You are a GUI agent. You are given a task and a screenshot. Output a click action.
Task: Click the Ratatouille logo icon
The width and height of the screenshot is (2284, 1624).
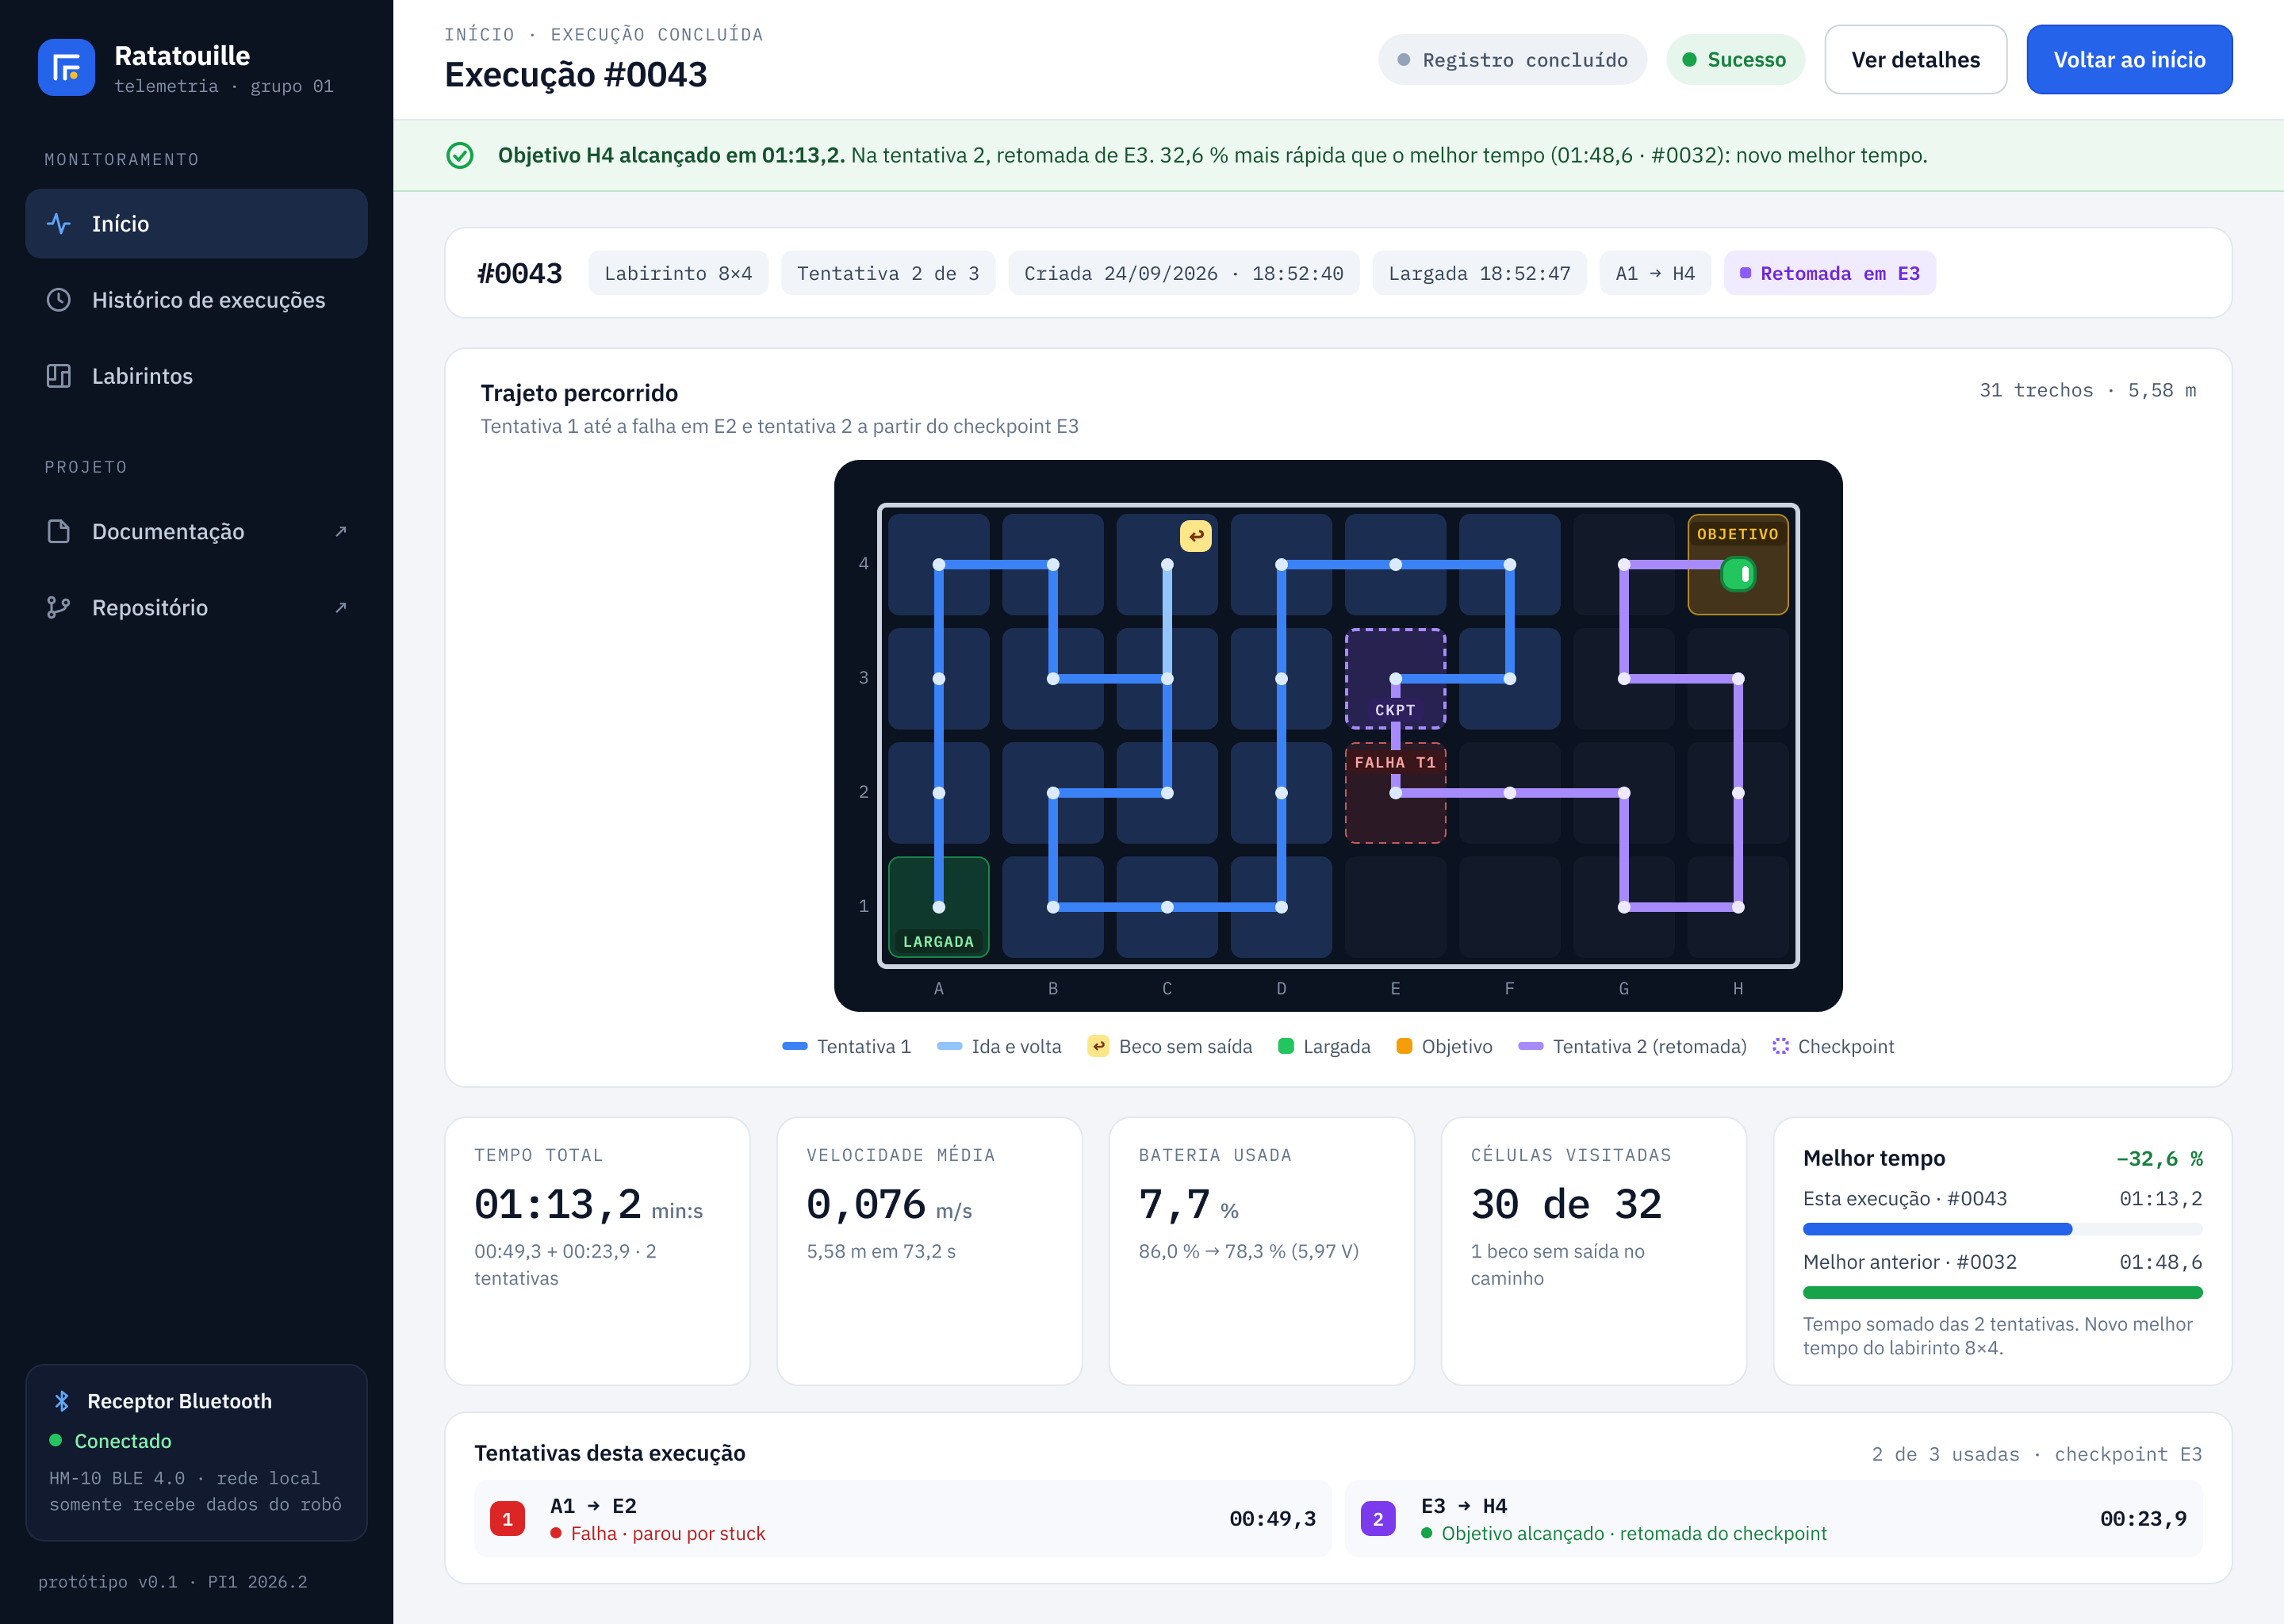click(x=66, y=67)
